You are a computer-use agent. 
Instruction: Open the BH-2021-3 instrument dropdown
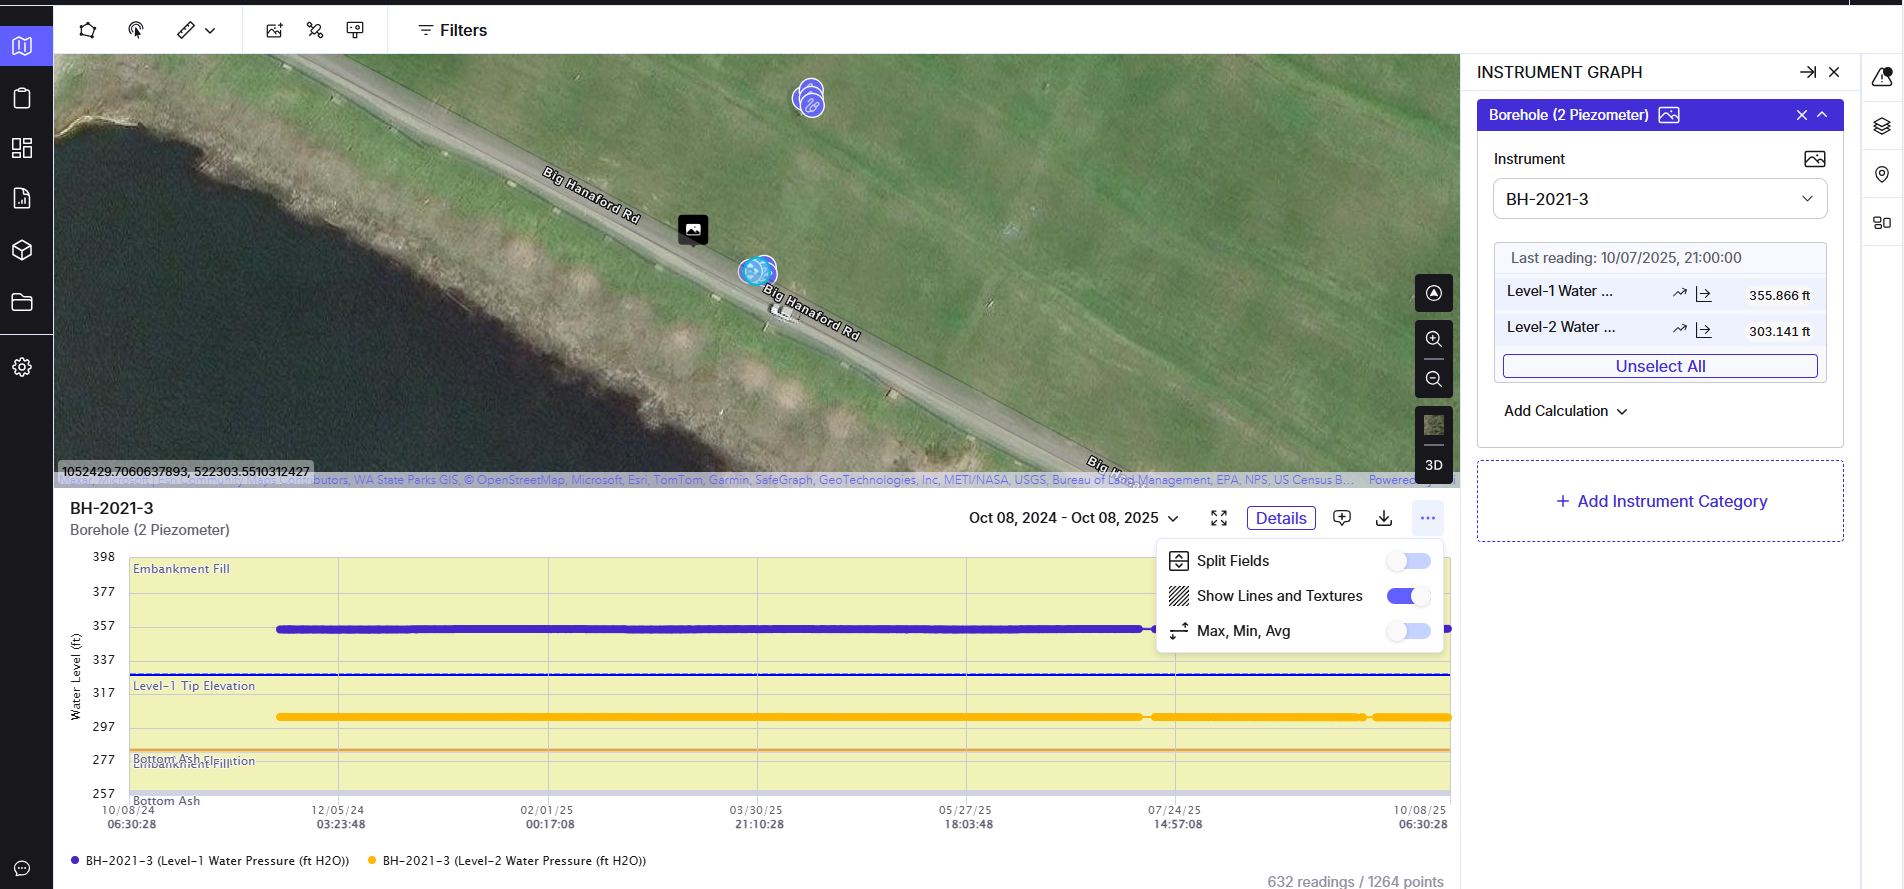click(1659, 199)
